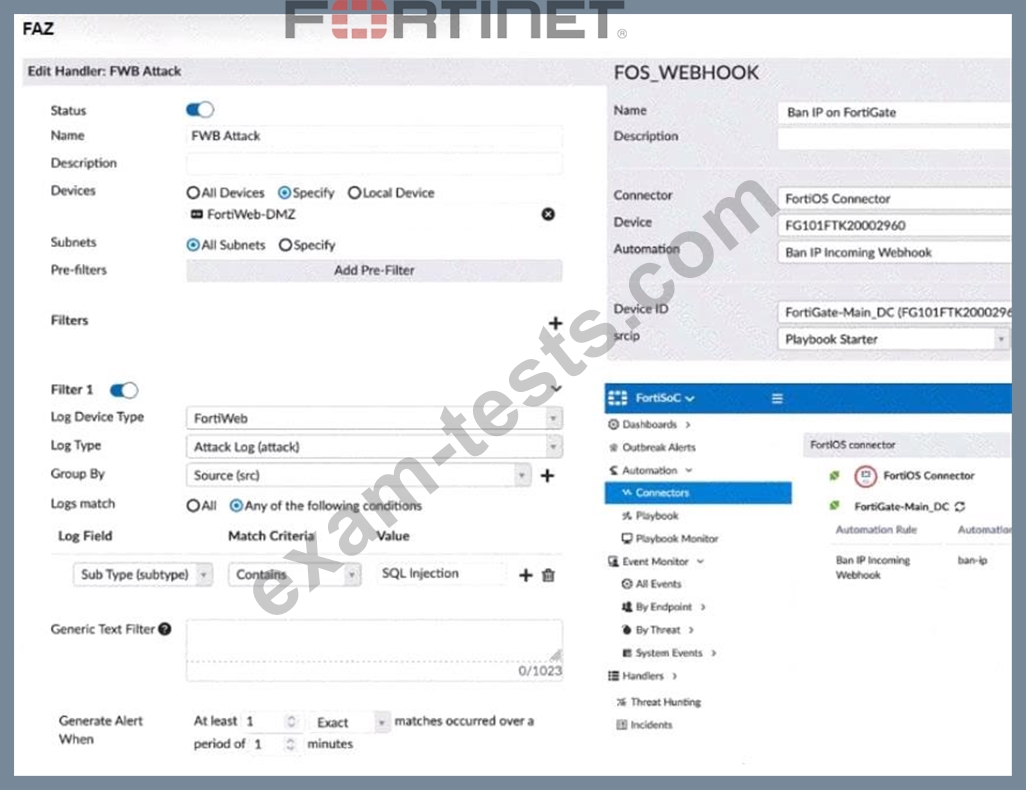The image size is (1026, 790).
Task: Click the handler Name input field
Action: coord(374,136)
